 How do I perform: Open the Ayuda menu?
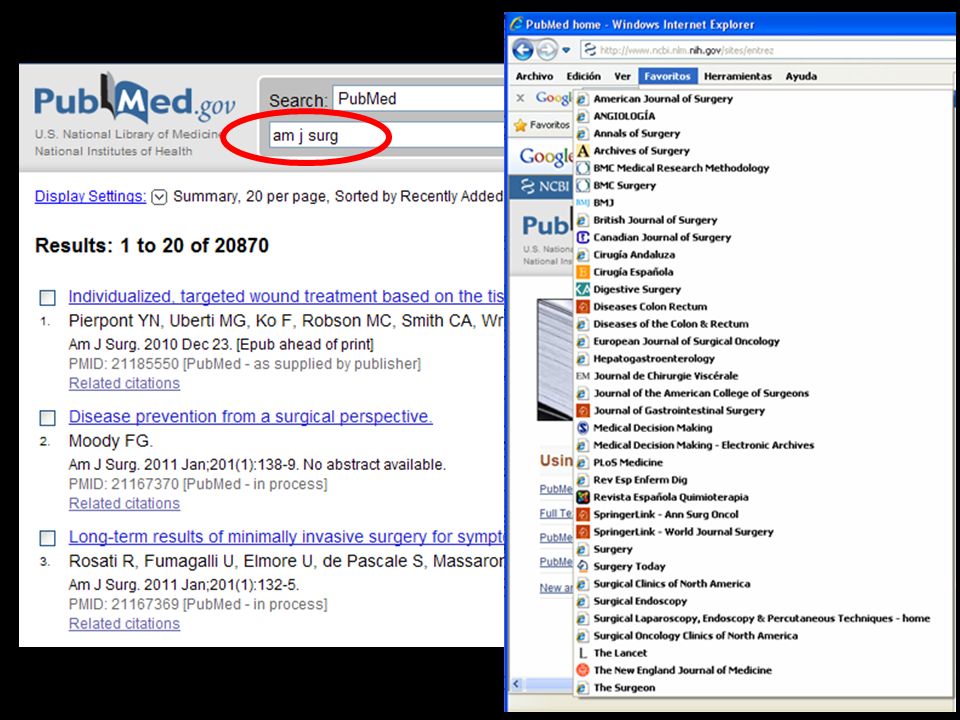pos(801,77)
